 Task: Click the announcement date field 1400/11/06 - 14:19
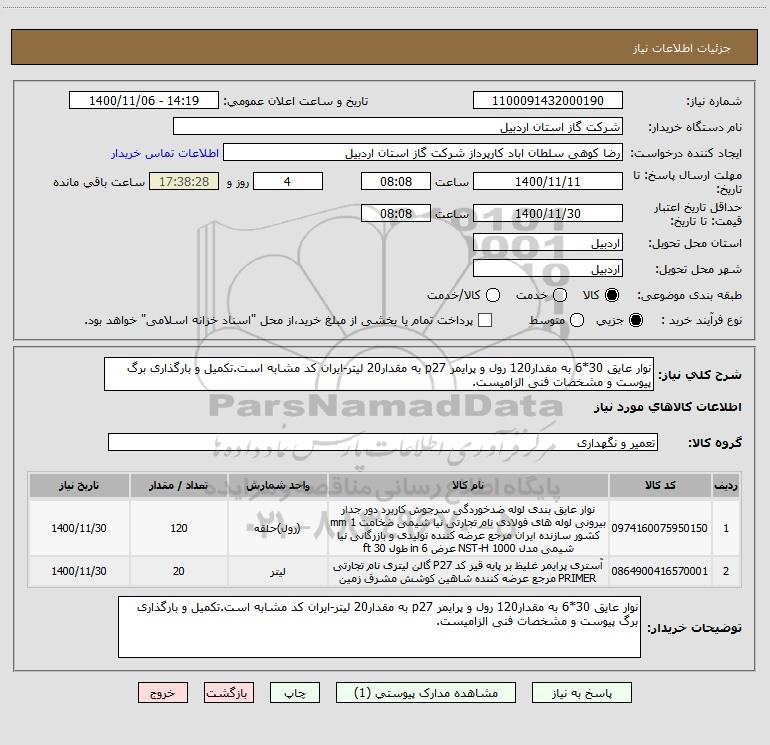pyautogui.click(x=144, y=101)
